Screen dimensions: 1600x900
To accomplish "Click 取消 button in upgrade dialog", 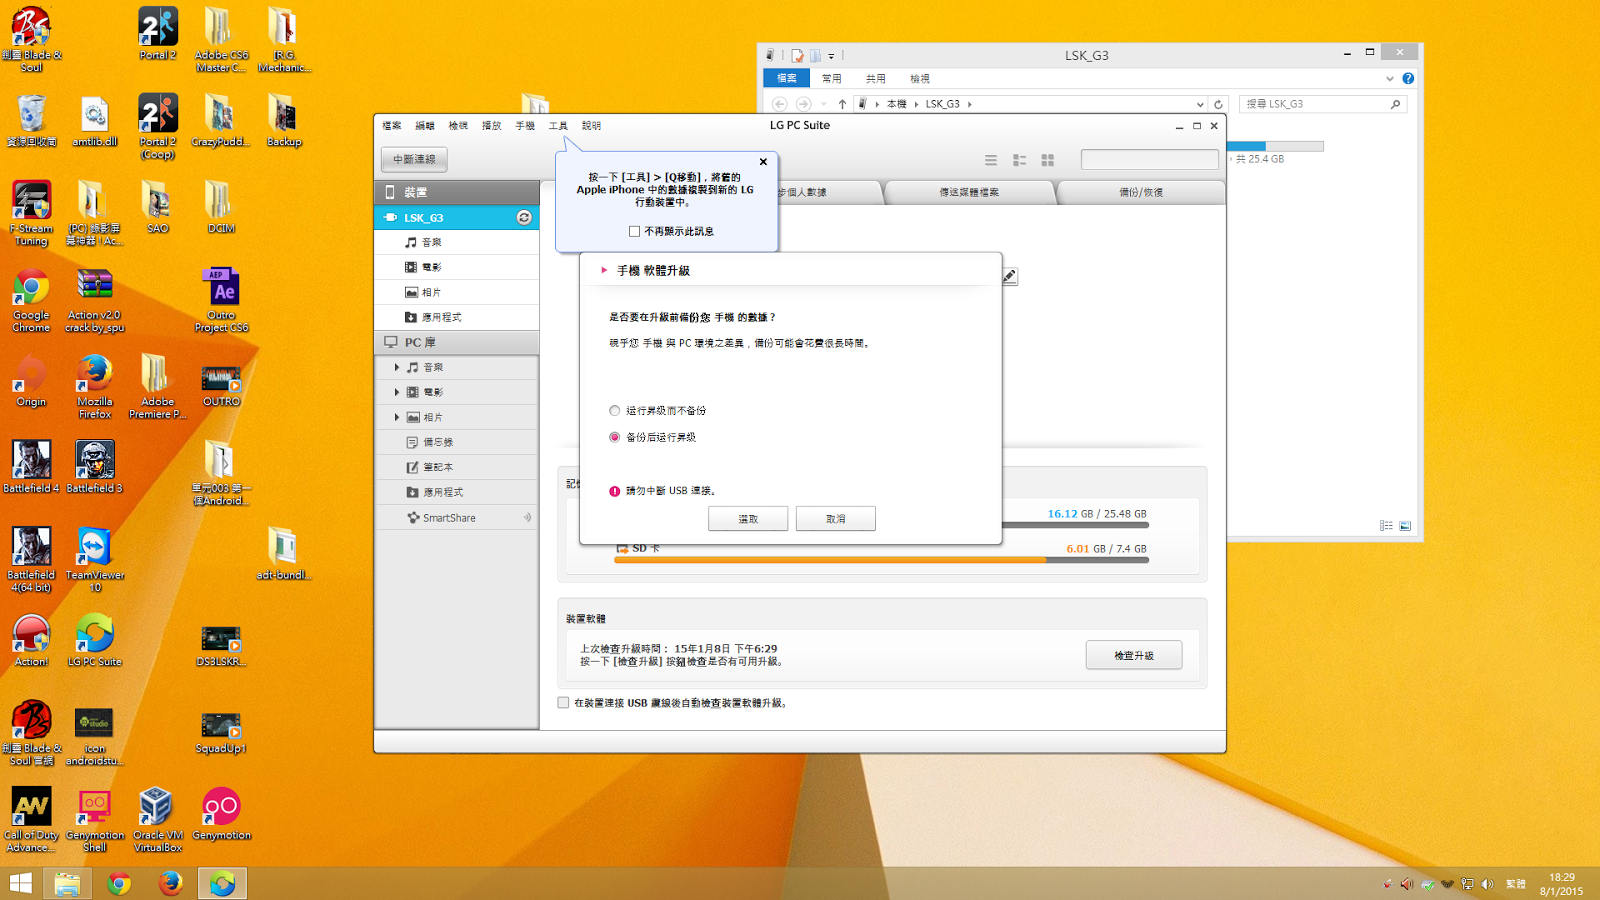I will pyautogui.click(x=836, y=519).
